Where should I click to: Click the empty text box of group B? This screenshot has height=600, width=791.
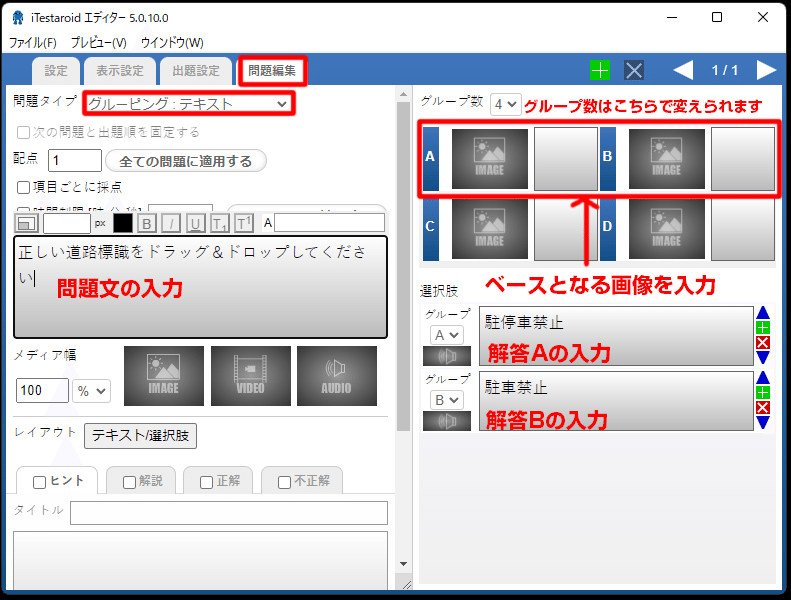(743, 158)
